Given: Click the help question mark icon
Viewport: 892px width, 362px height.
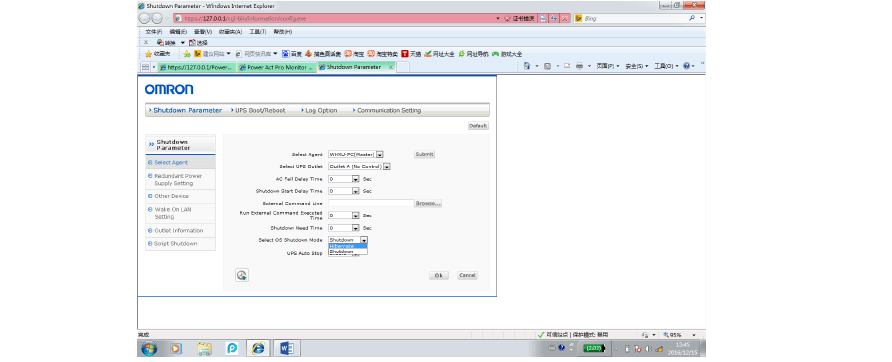Looking at the screenshot, I should (685, 66).
